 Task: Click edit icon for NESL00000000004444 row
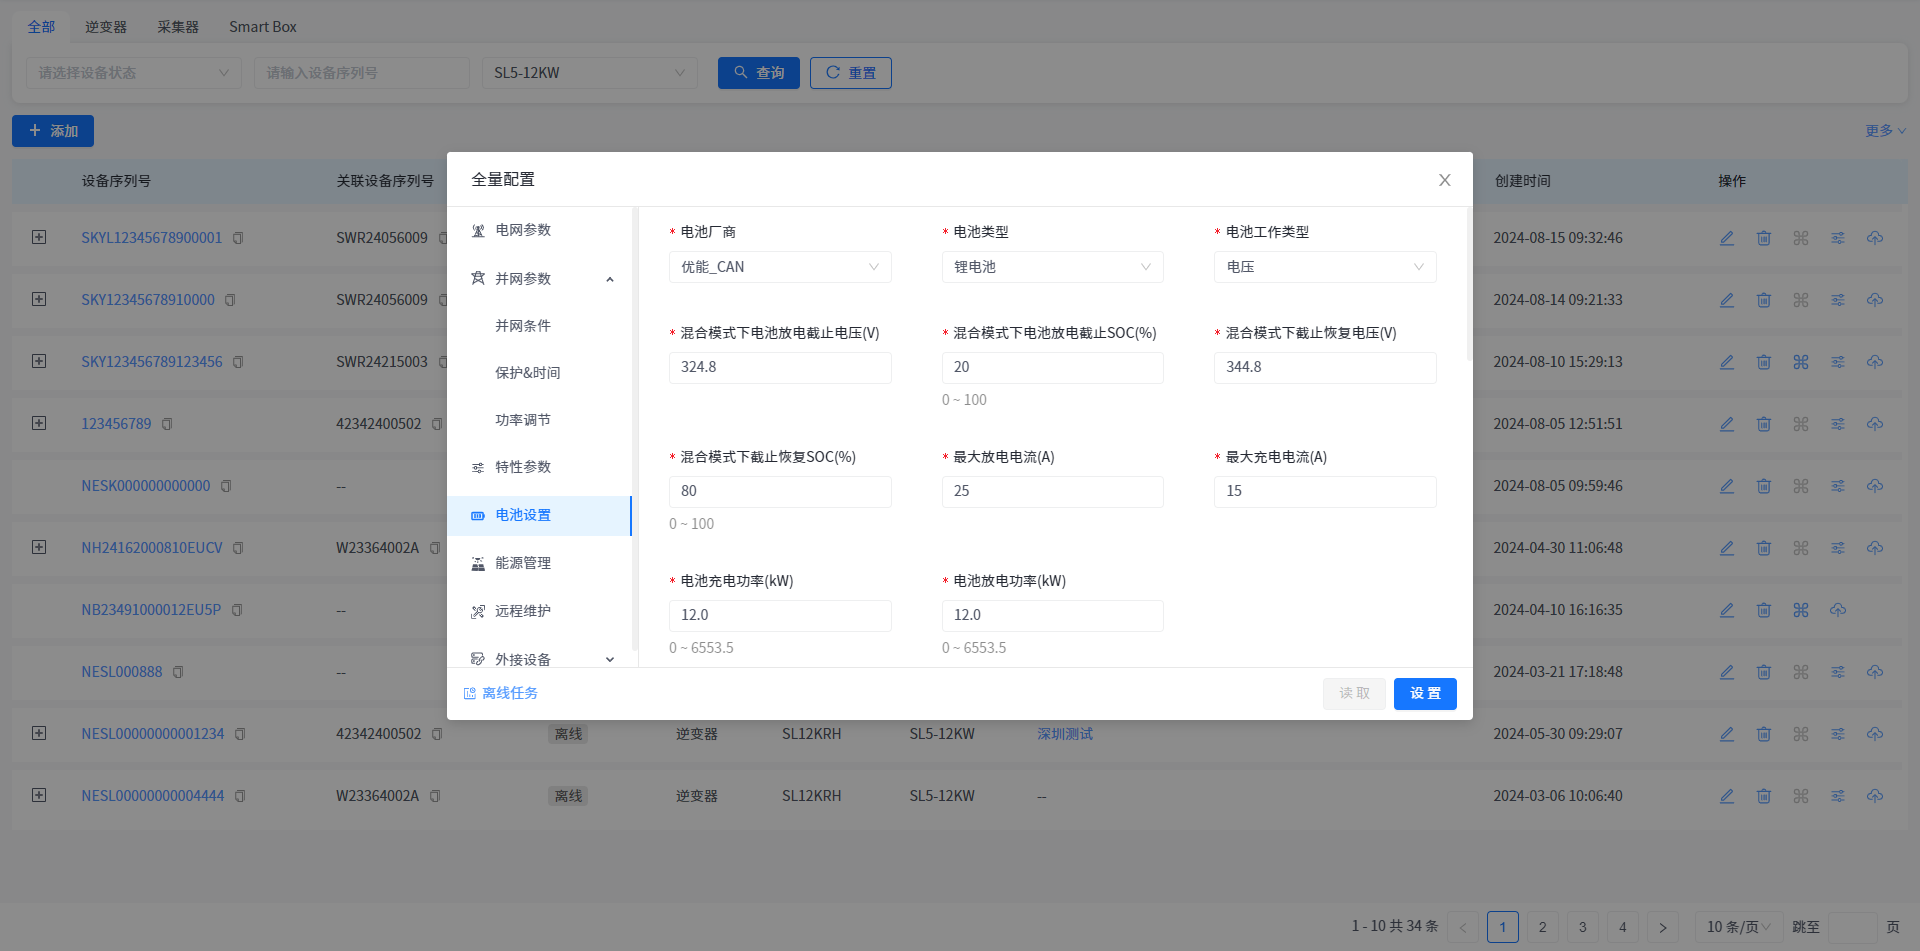1727,796
